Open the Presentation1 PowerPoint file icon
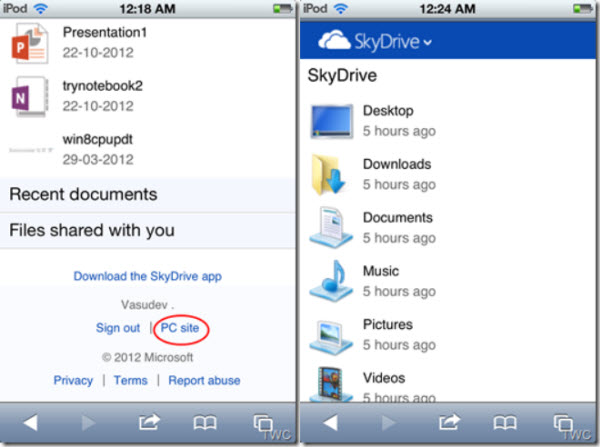Screen dimensions: 600x447 [x=29, y=43]
